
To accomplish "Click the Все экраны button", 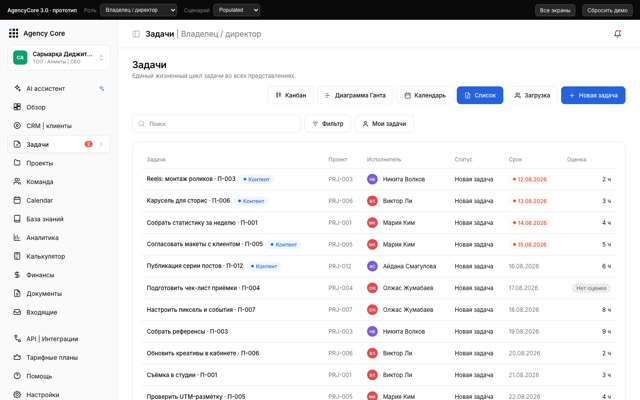I will point(555,10).
